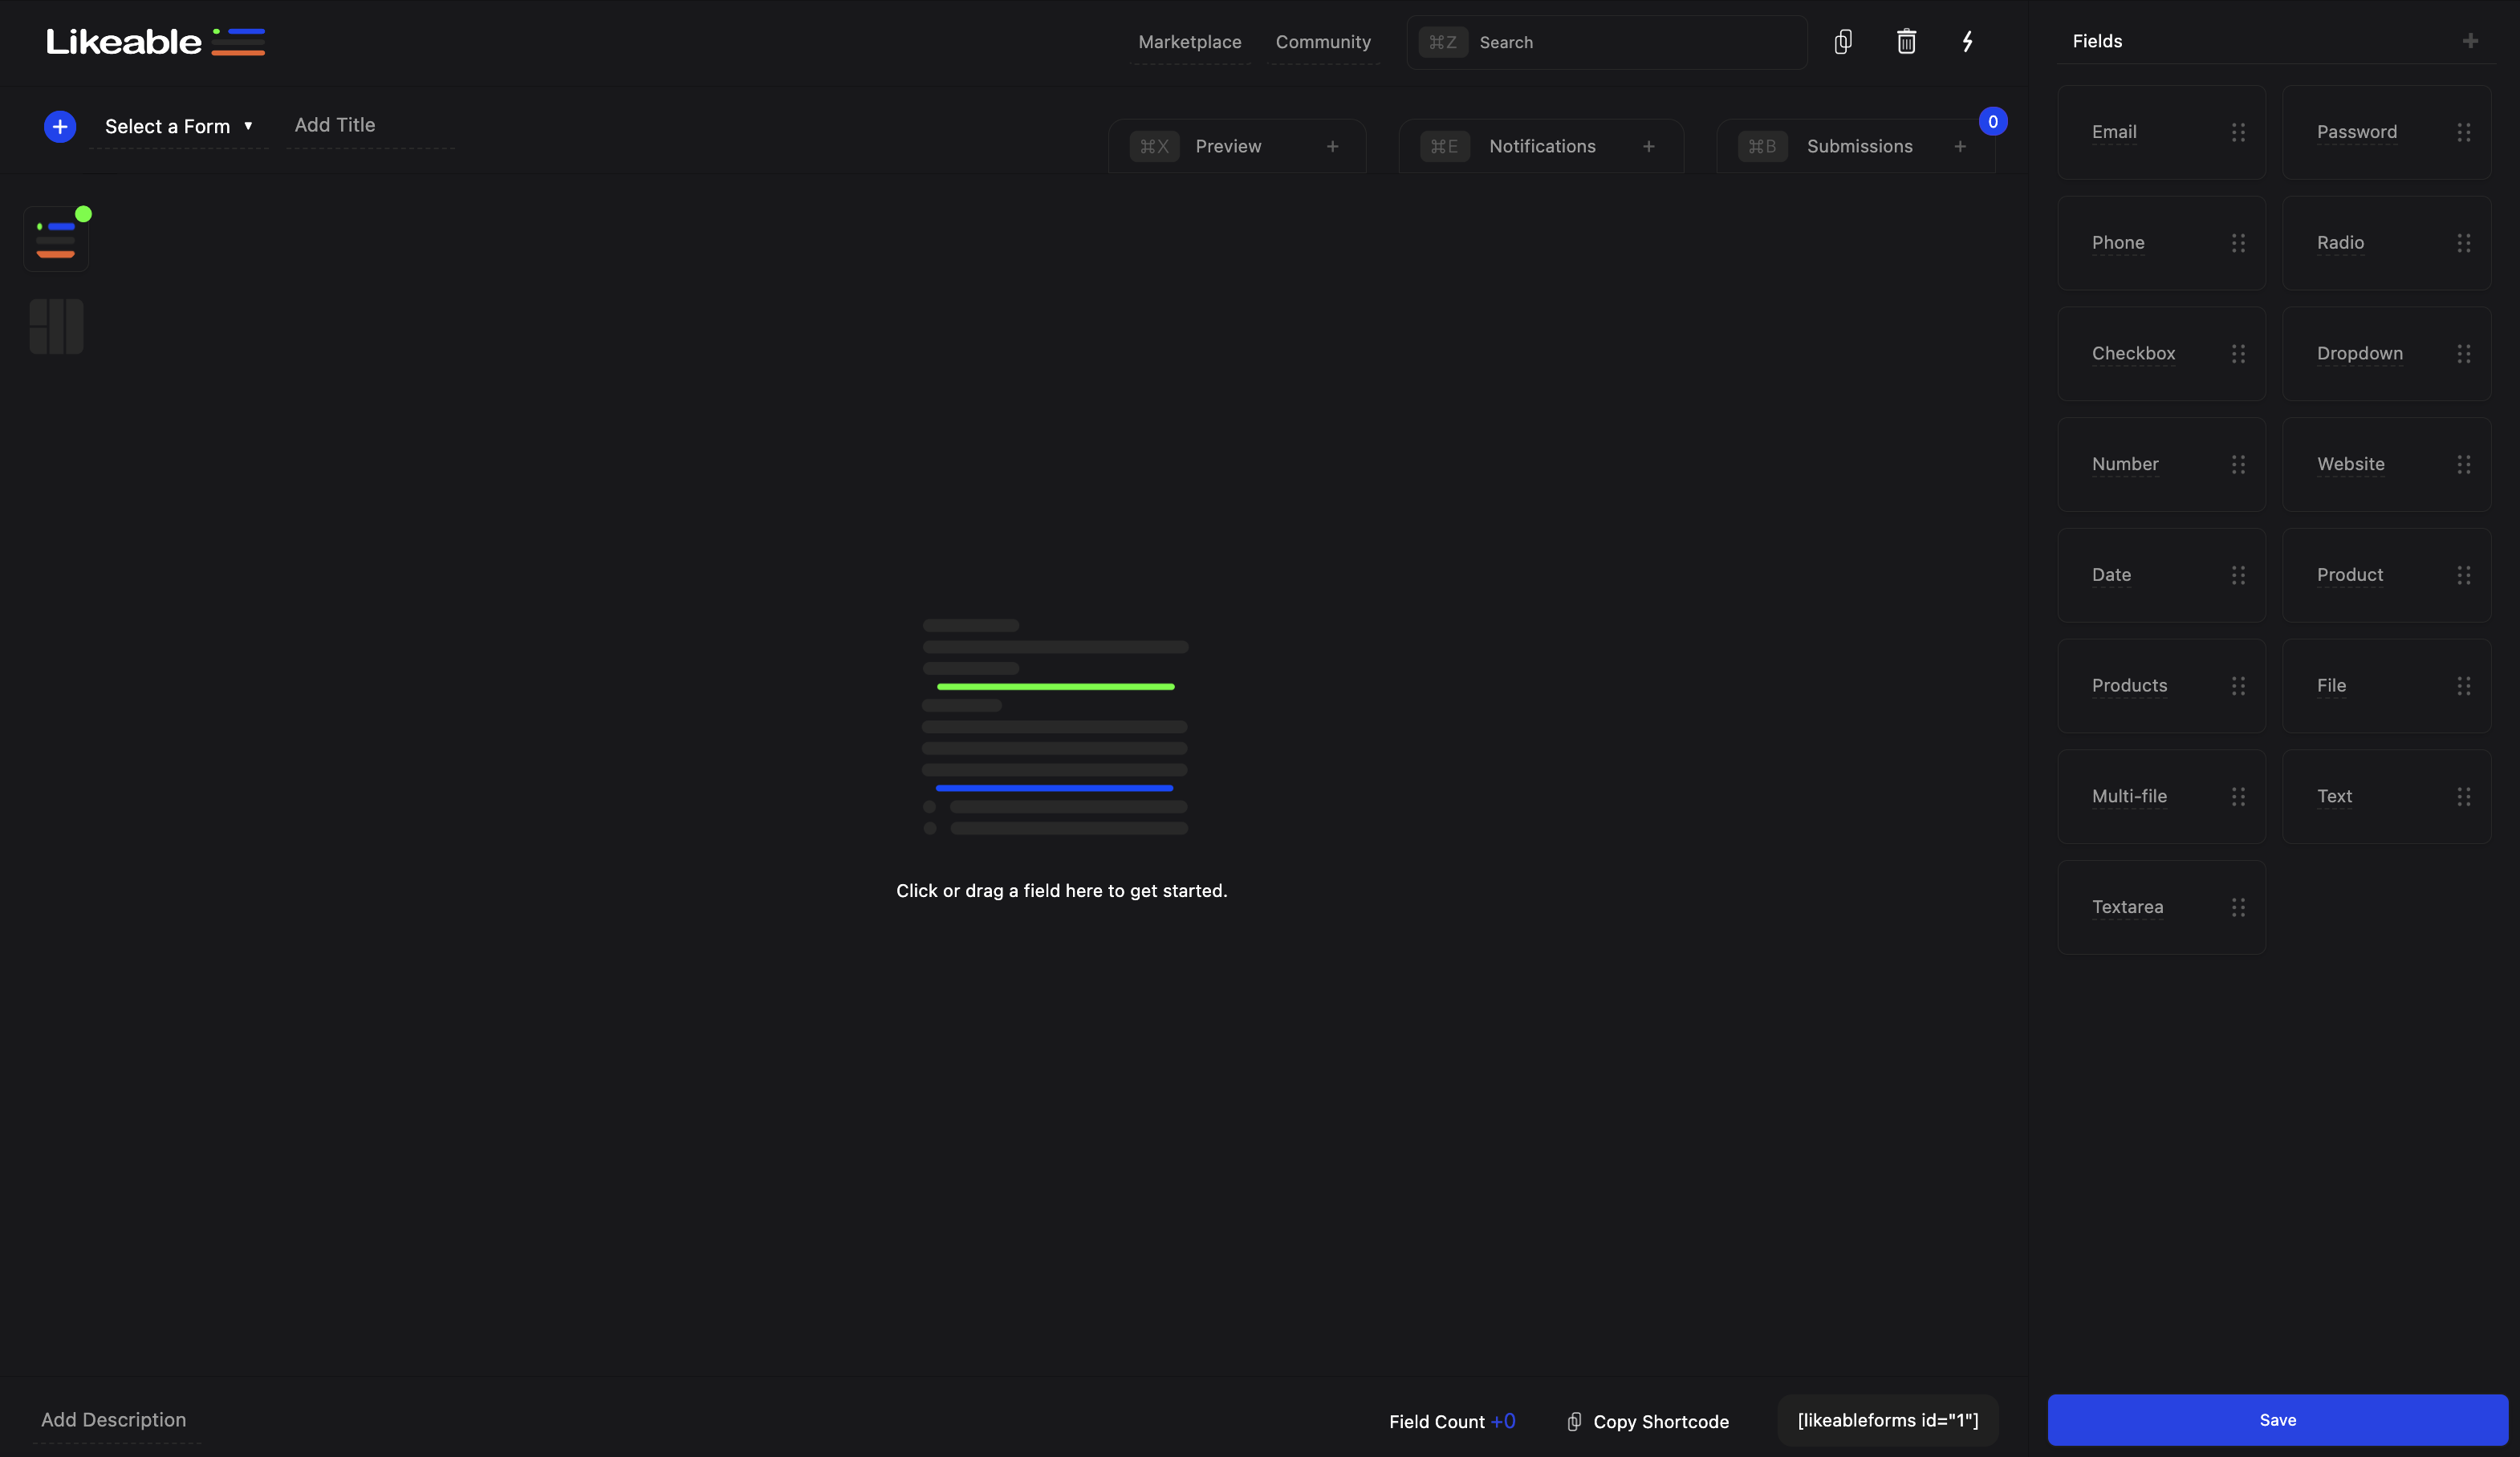Open the column layout sidebar icon
Screen dimensions: 2520x1457
(56, 326)
